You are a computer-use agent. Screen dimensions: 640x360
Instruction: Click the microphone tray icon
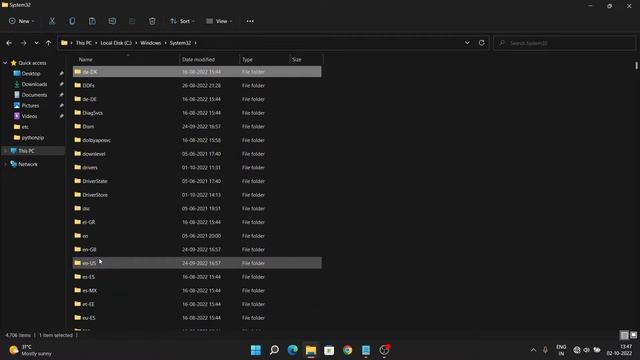545,350
